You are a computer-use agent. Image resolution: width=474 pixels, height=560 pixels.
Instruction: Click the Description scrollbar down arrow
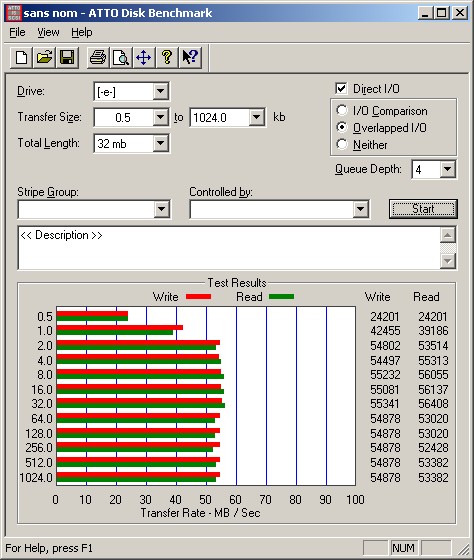448,261
